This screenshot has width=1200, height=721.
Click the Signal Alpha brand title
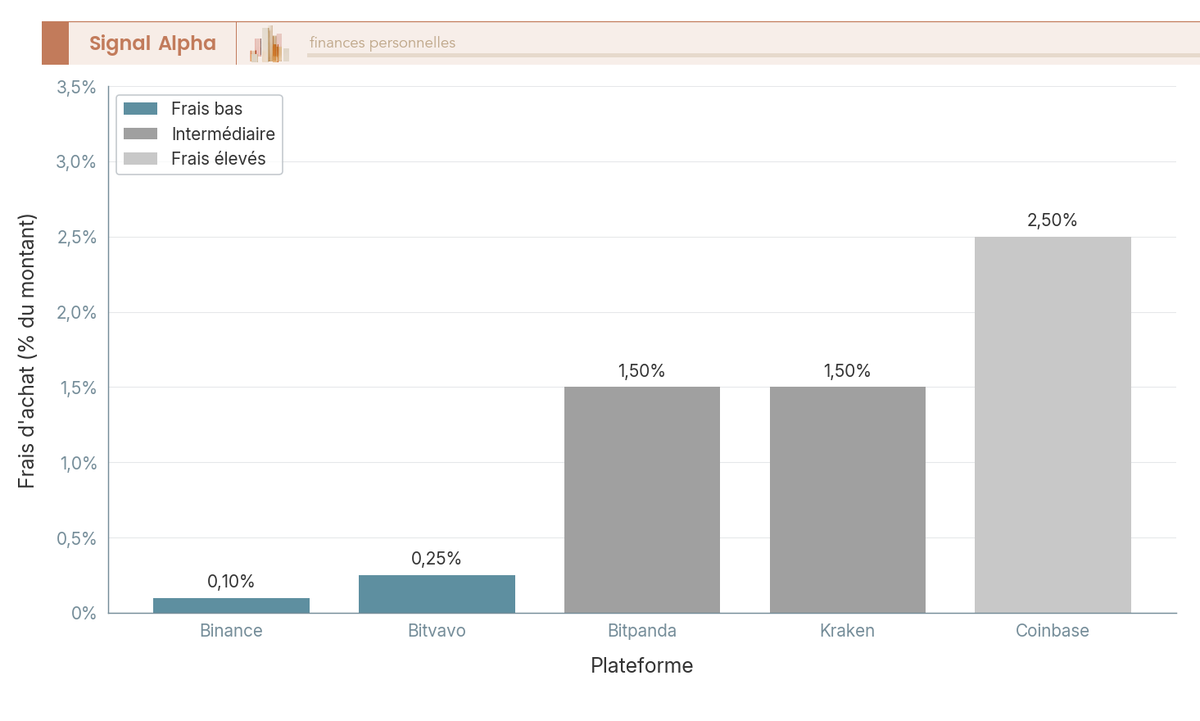point(152,43)
